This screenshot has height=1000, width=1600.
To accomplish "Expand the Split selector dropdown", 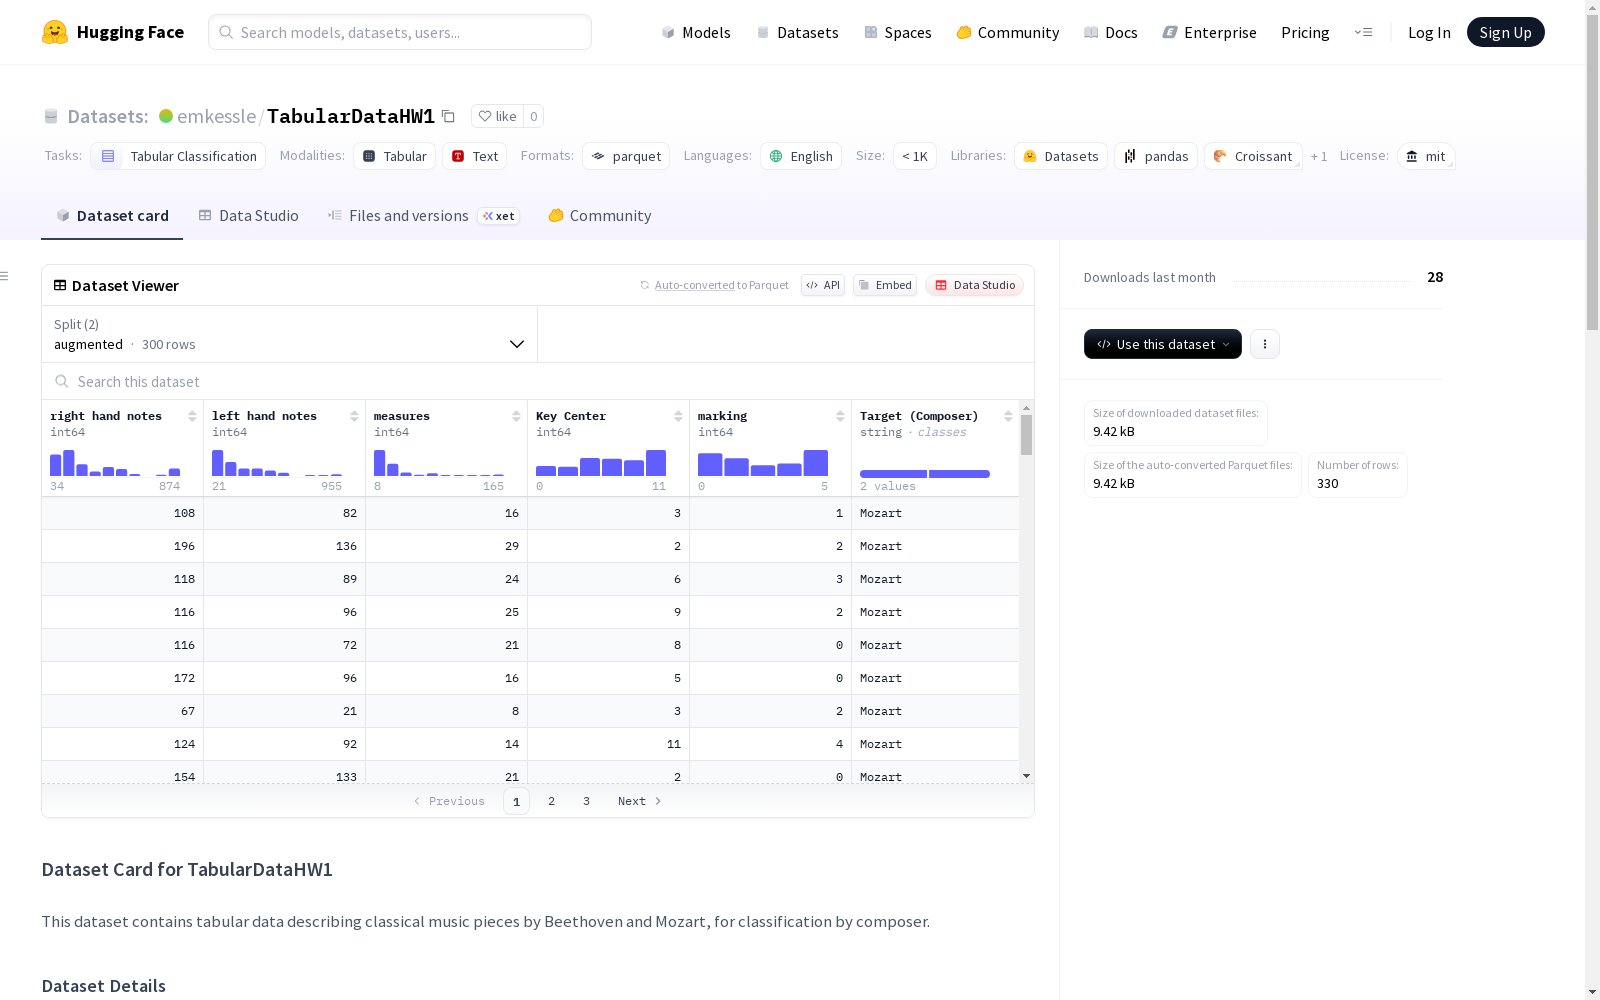I will [x=290, y=334].
